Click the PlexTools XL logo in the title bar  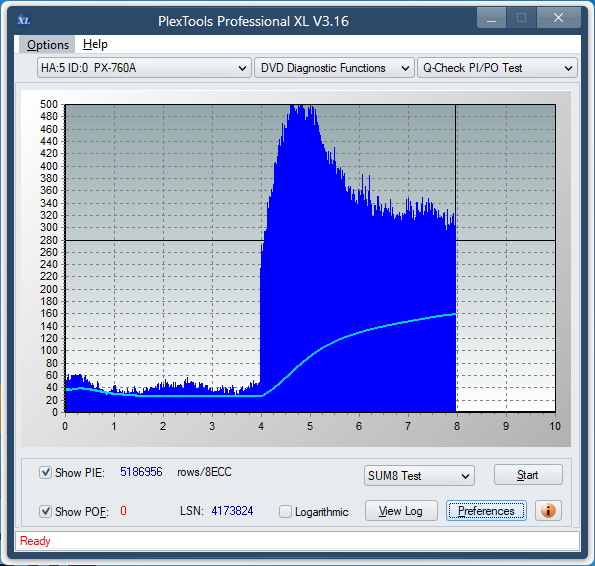(x=24, y=20)
